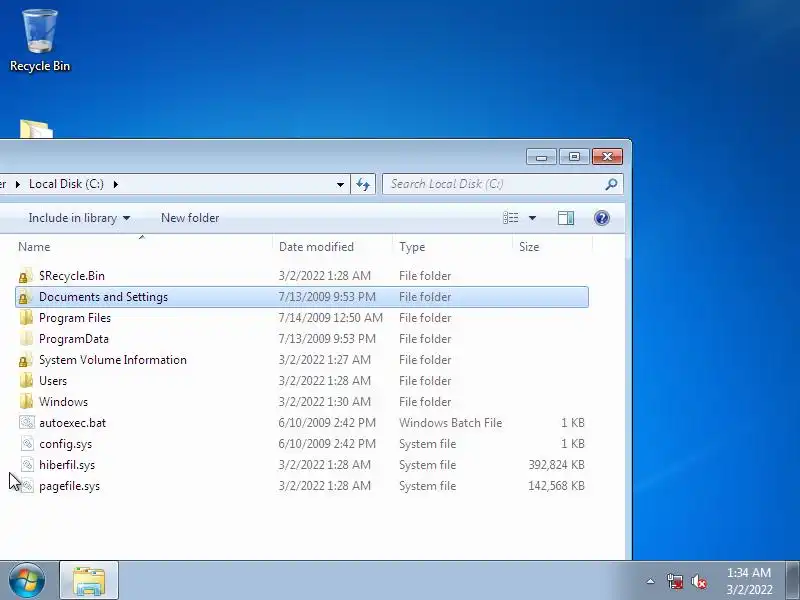800x600 pixels.
Task: Select the $Recycle.Bin name text
Action: point(72,276)
